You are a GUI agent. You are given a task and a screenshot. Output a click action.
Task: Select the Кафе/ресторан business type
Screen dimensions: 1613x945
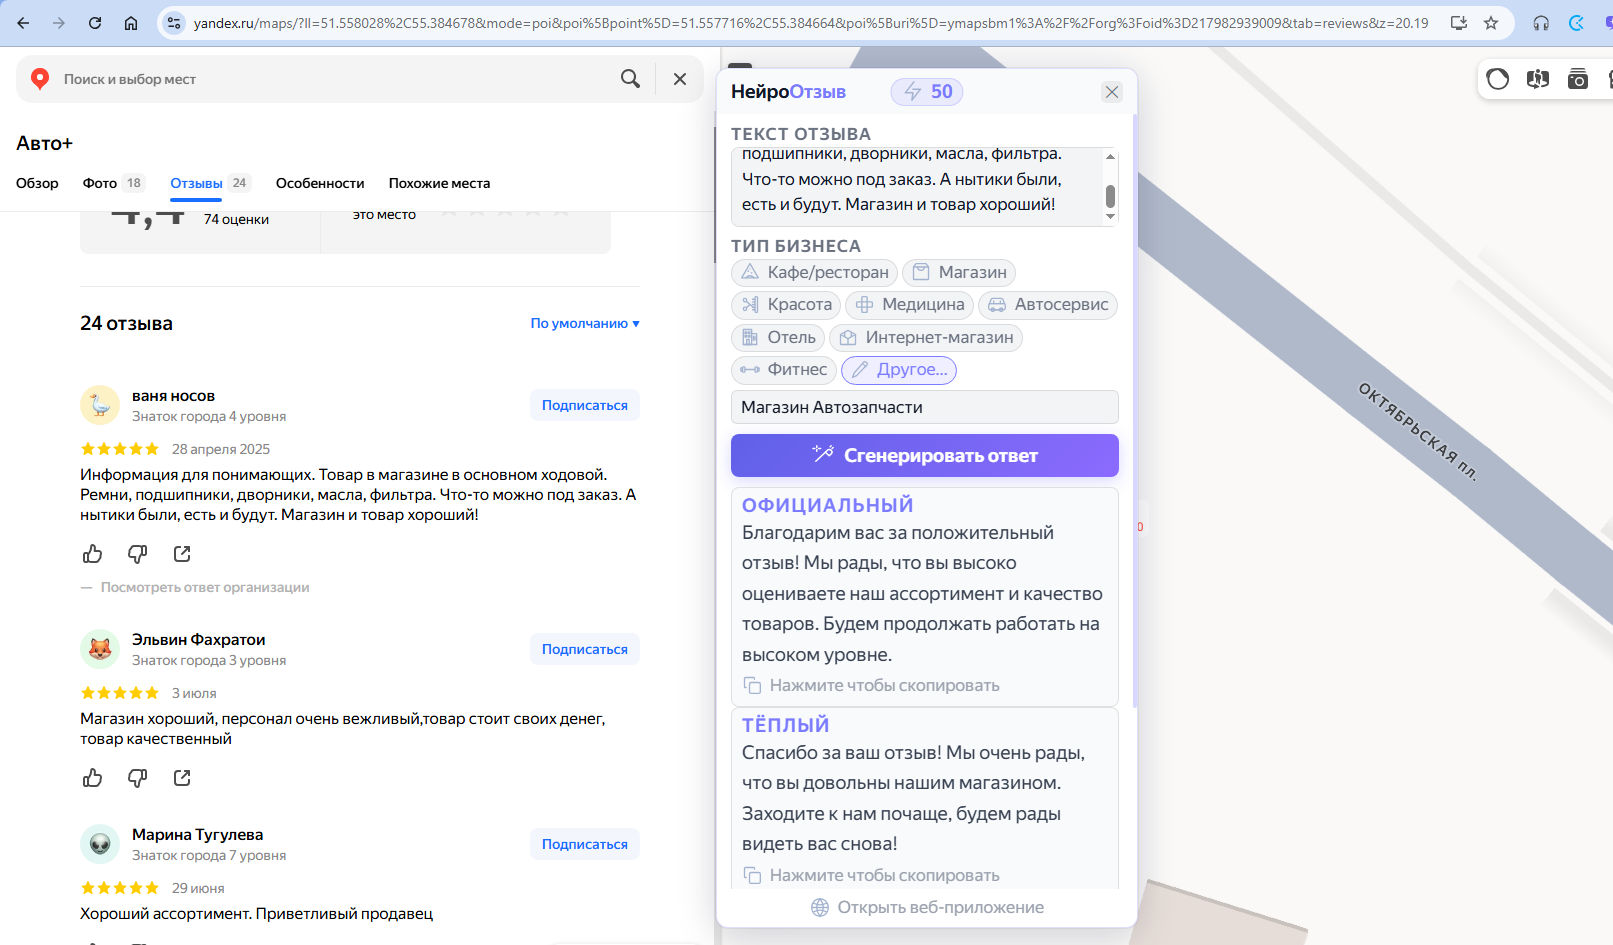(x=814, y=273)
